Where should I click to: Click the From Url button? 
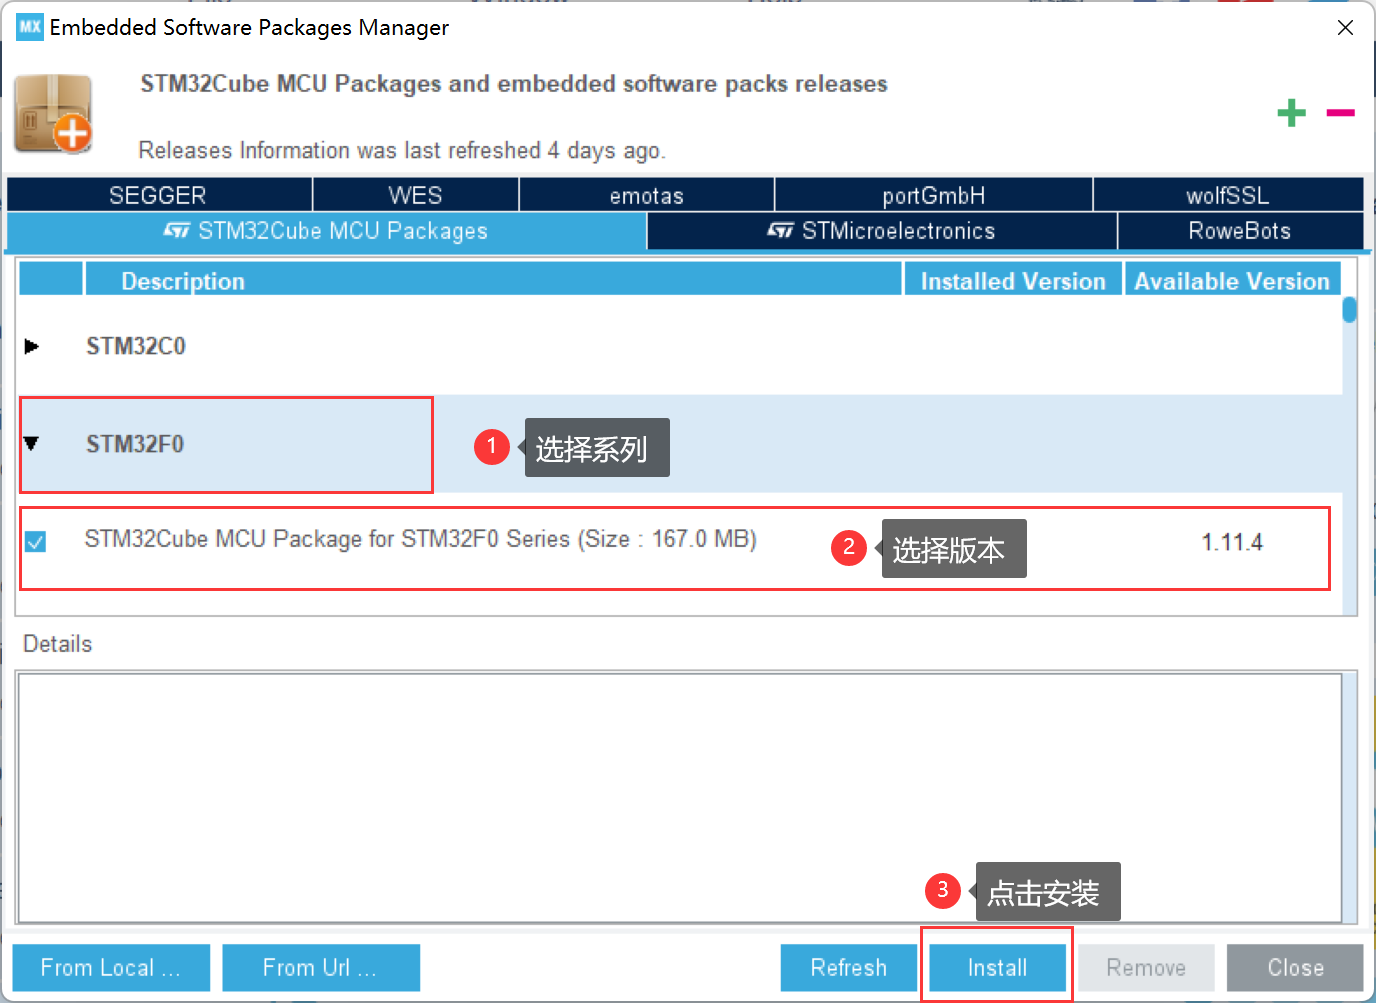tap(320, 967)
